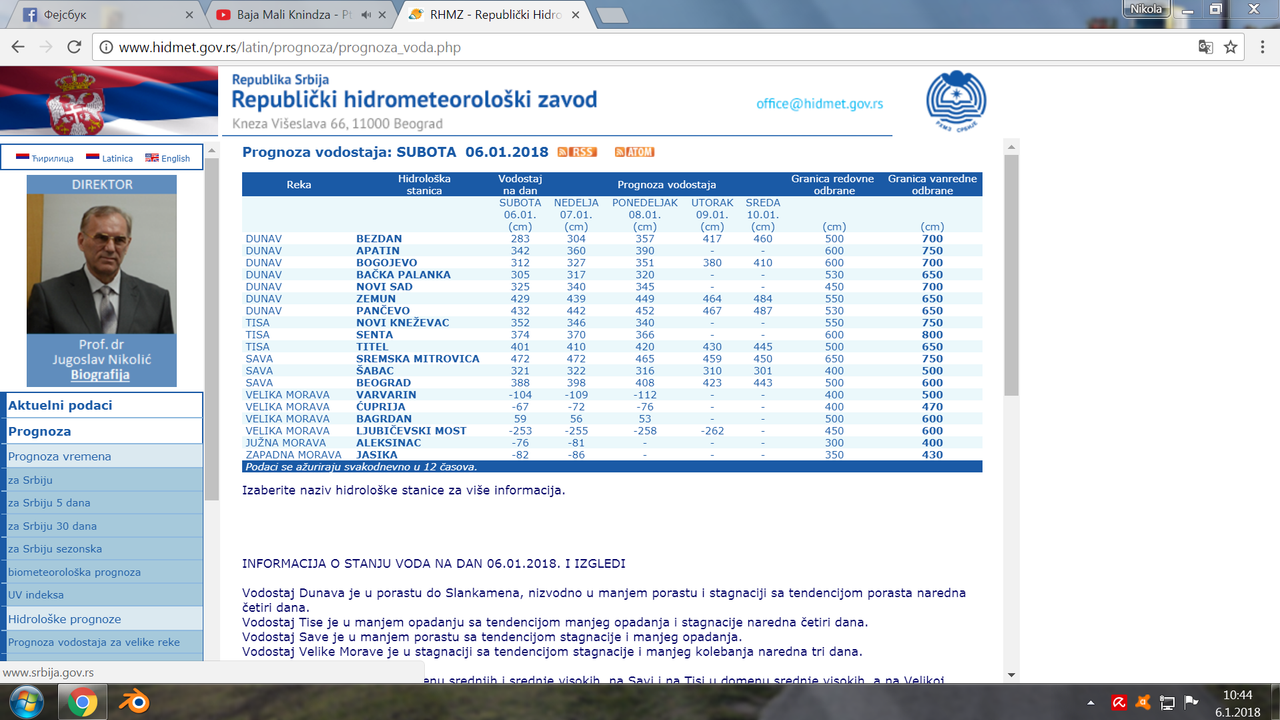Open Prognoza vodostaja za velike reke
This screenshot has width=1280, height=720.
pyautogui.click(x=102, y=642)
